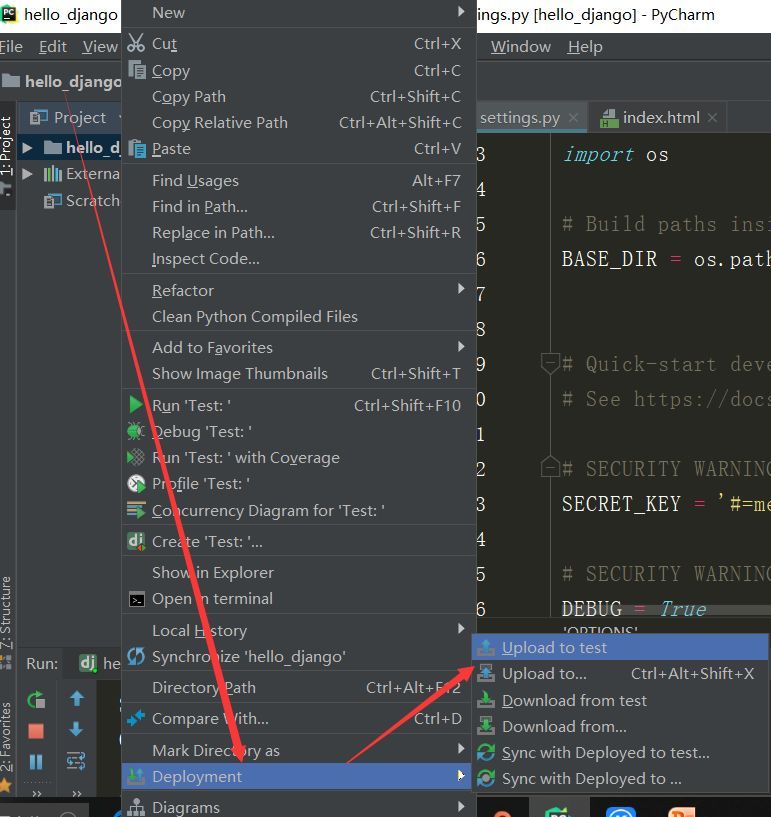Click the Diagrams icon
Screen dimensions: 771x817
coord(136,807)
